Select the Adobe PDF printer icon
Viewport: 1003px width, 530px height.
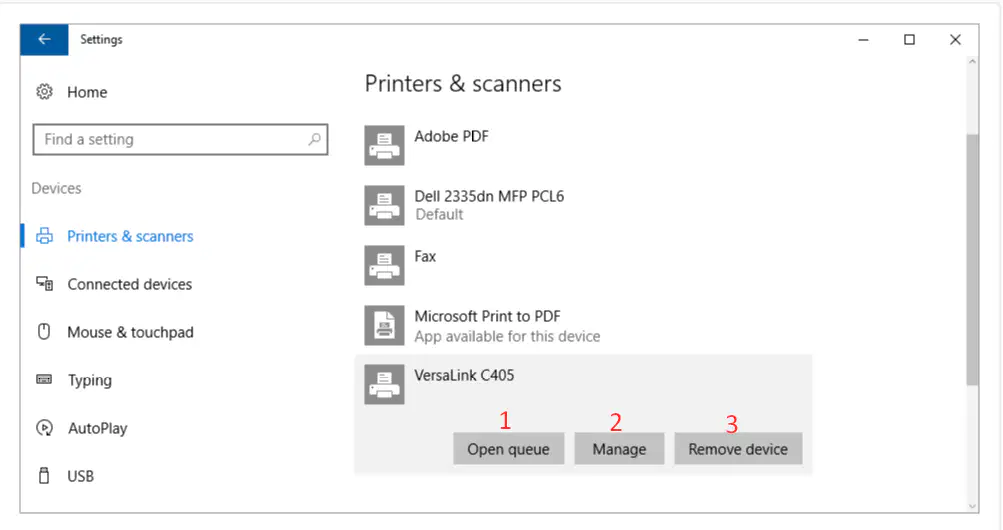384,145
